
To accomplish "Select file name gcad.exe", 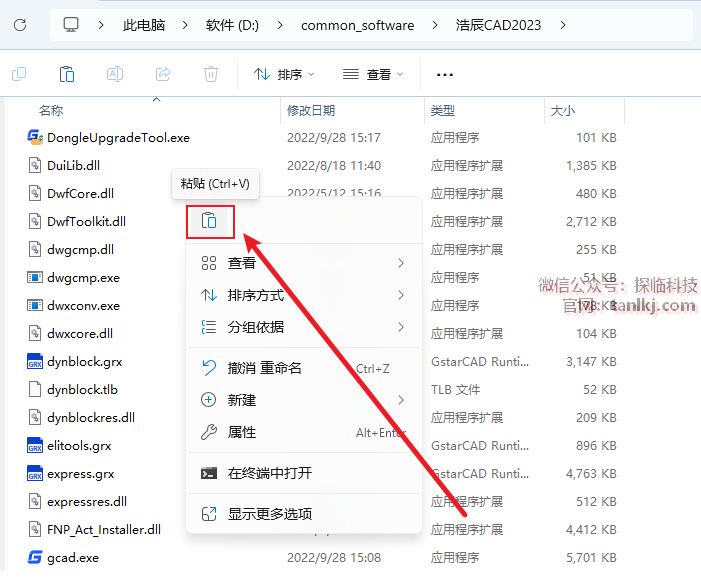I will [x=73, y=558].
